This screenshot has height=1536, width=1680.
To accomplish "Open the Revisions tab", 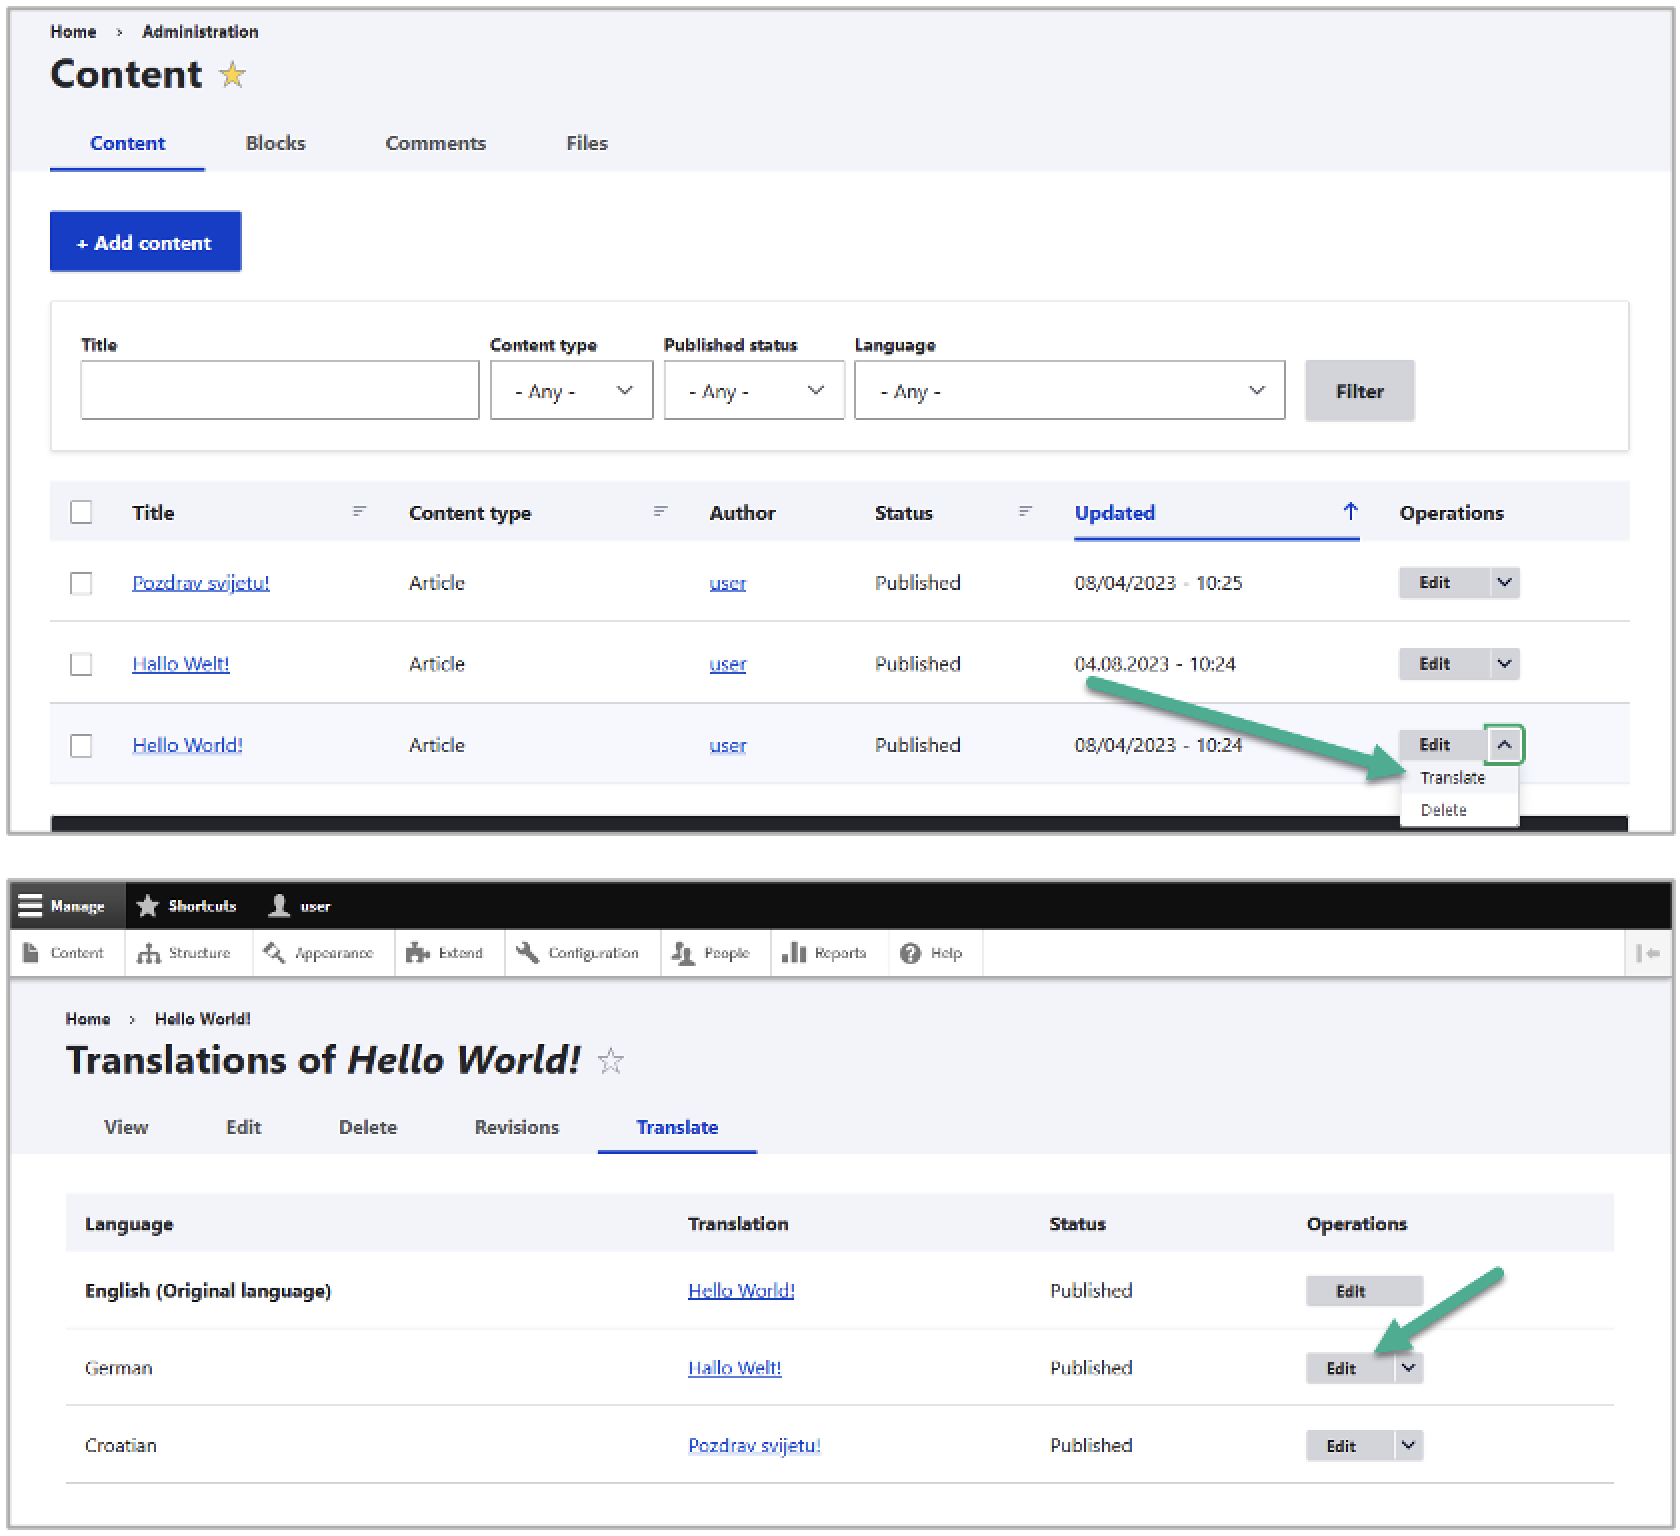I will click(516, 1127).
